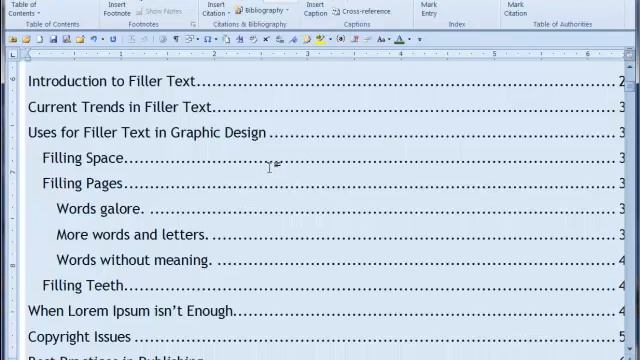640x360 pixels.
Task: Click the Undo arrow icon
Action: [94, 40]
